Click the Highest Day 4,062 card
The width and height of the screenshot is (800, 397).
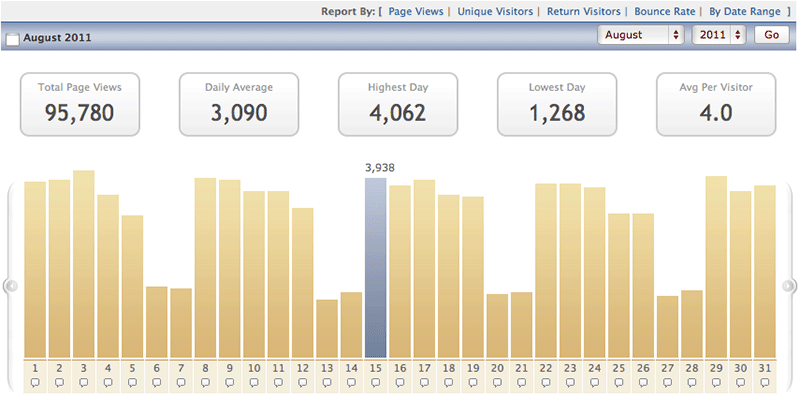point(398,105)
